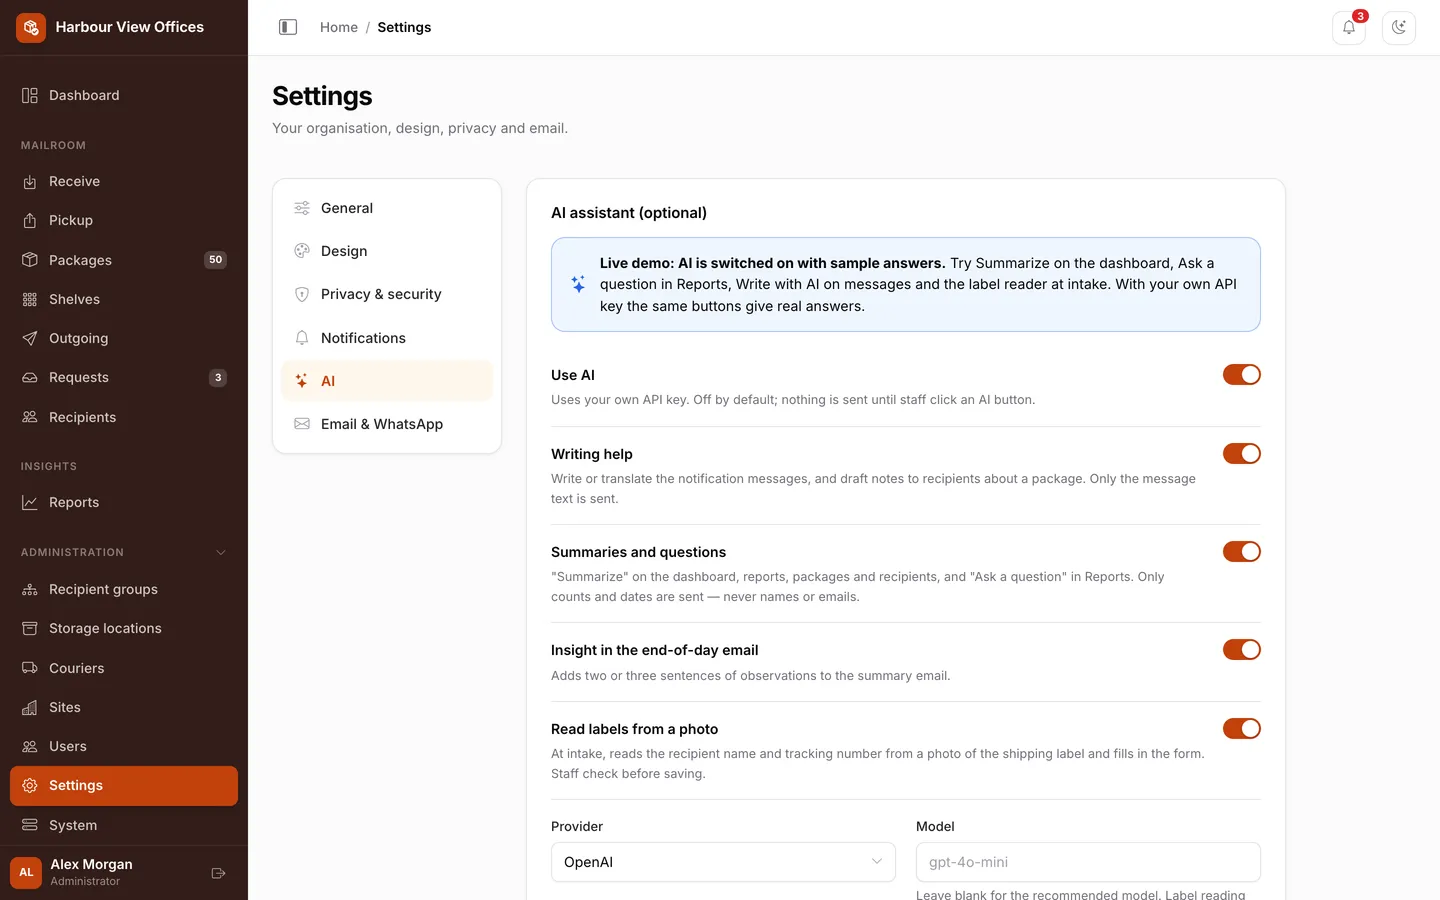Switch to dark mode via moon icon
This screenshot has width=1440, height=900.
pos(1399,28)
